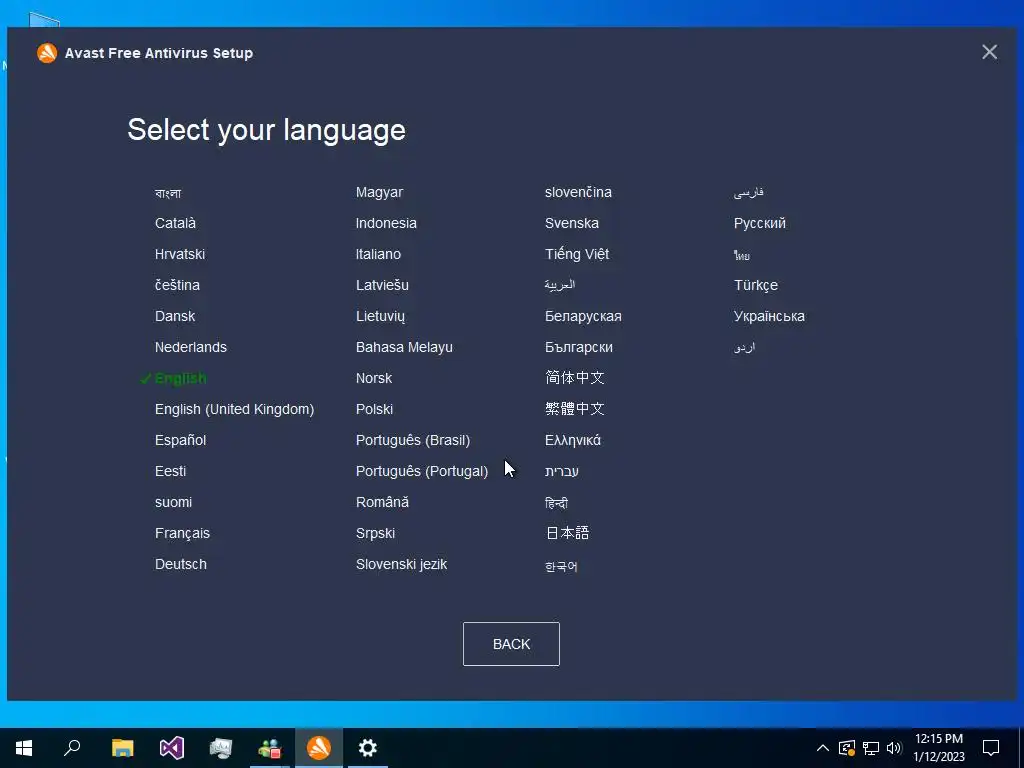Image resolution: width=1024 pixels, height=768 pixels.
Task: Select Bengali (বাংলা) language
Action: tap(168, 193)
